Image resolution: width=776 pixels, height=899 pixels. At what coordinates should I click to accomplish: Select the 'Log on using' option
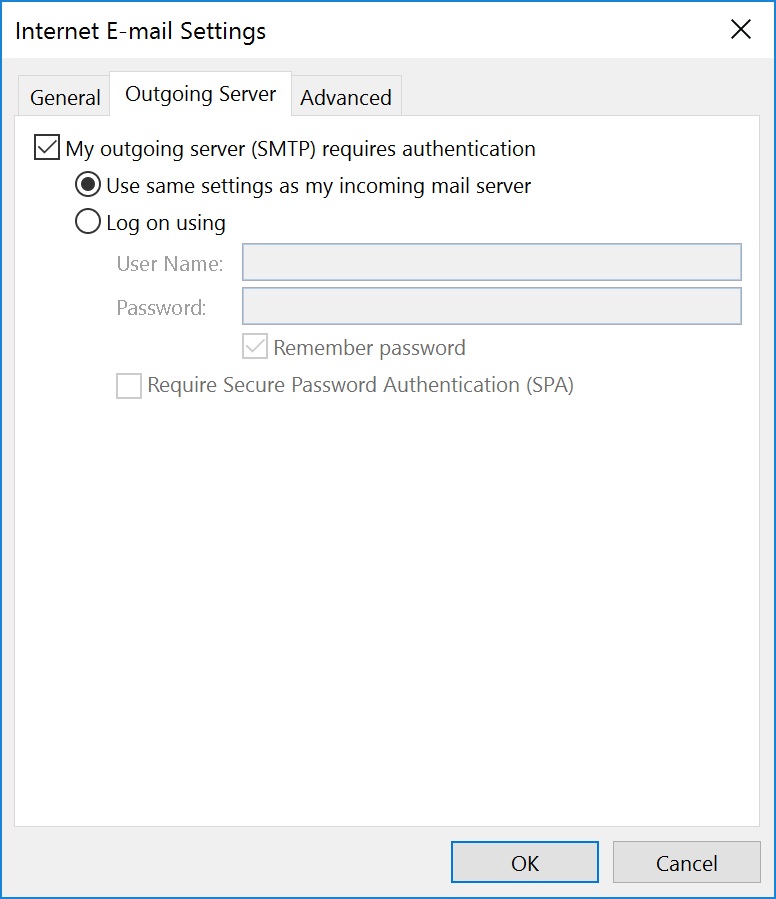[x=88, y=222]
